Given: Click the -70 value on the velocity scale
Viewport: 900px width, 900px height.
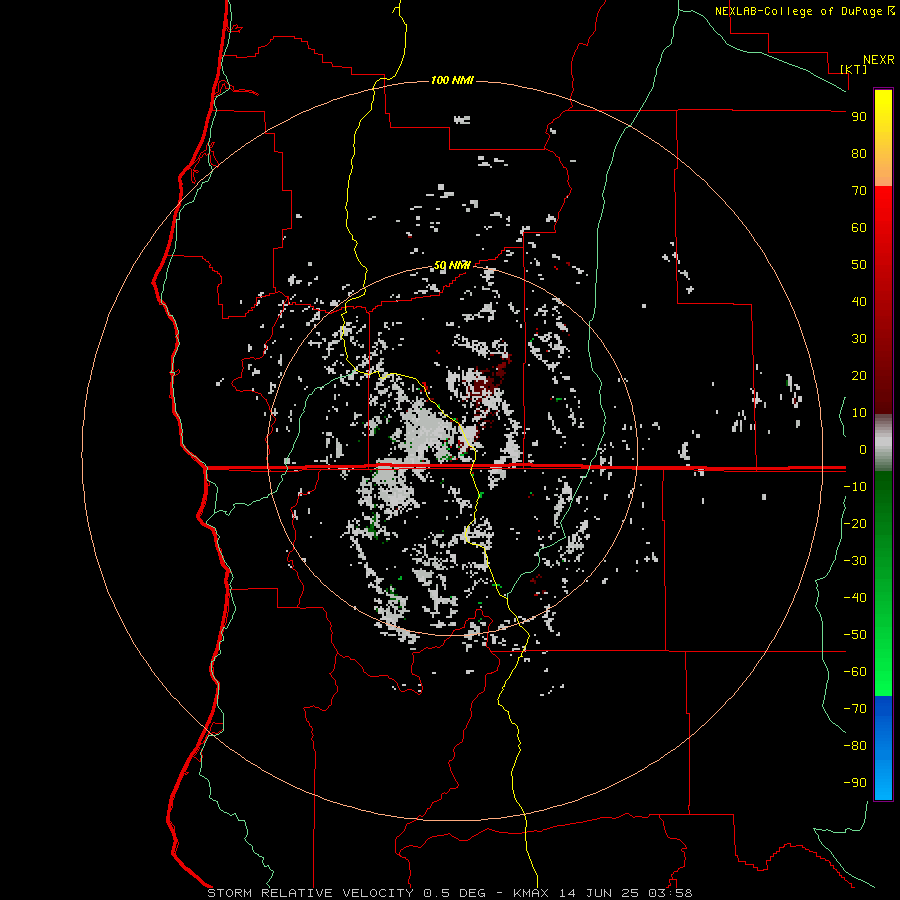Looking at the screenshot, I should [x=855, y=709].
